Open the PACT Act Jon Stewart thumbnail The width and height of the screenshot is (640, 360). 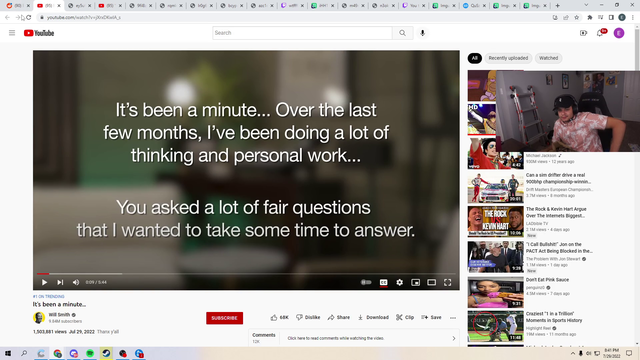[x=496, y=256]
